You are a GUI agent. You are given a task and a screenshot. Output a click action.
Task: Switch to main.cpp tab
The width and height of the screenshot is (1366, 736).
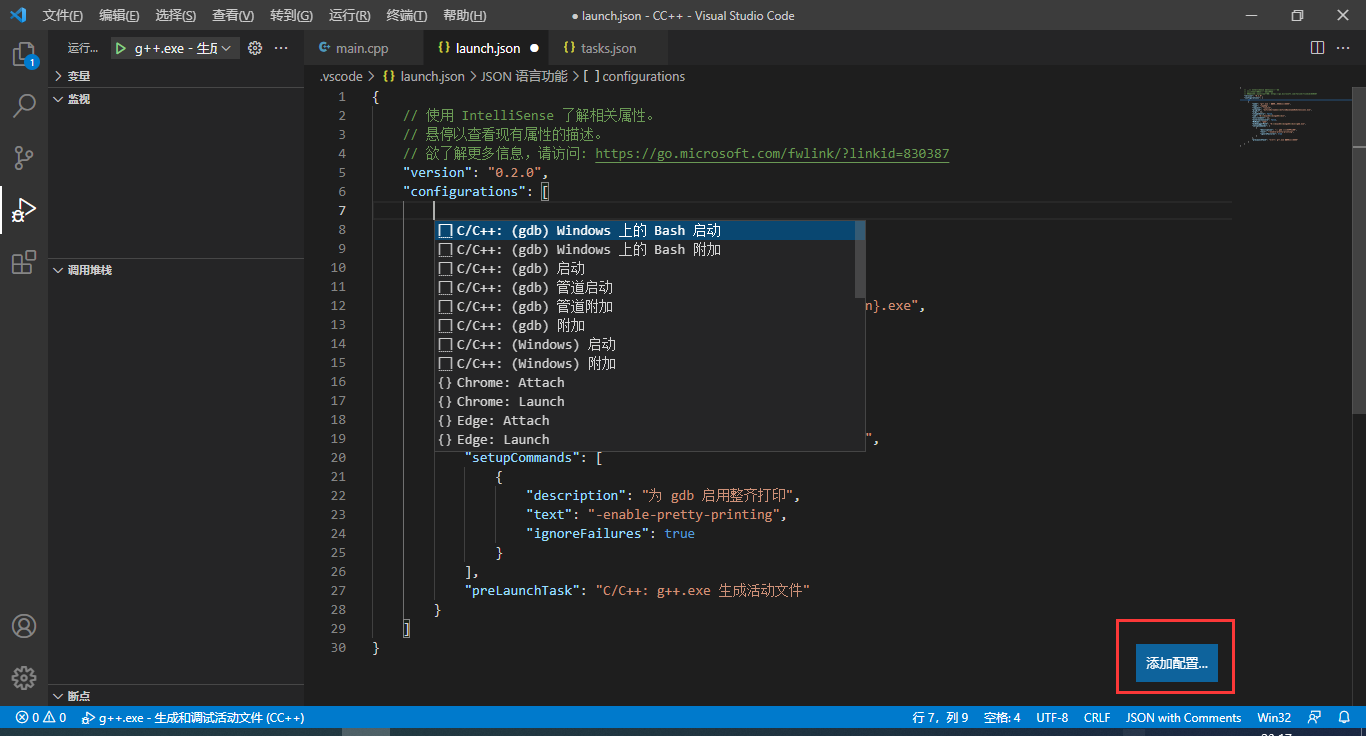[x=364, y=48]
